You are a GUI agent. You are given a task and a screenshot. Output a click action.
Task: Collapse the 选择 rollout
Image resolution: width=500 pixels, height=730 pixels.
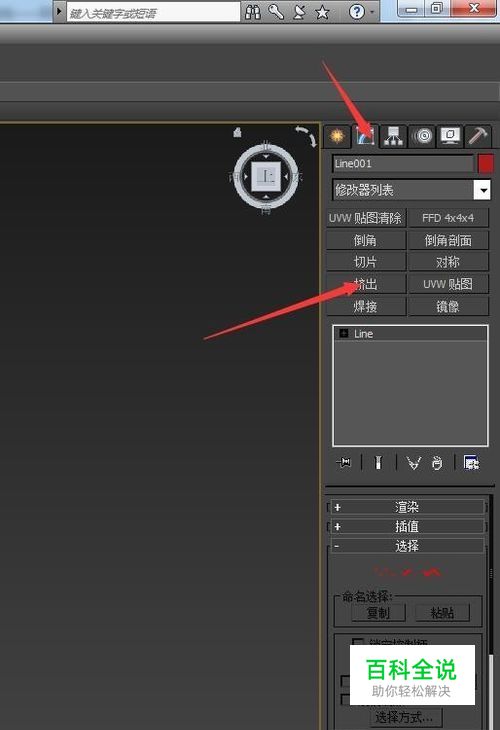[x=407, y=546]
